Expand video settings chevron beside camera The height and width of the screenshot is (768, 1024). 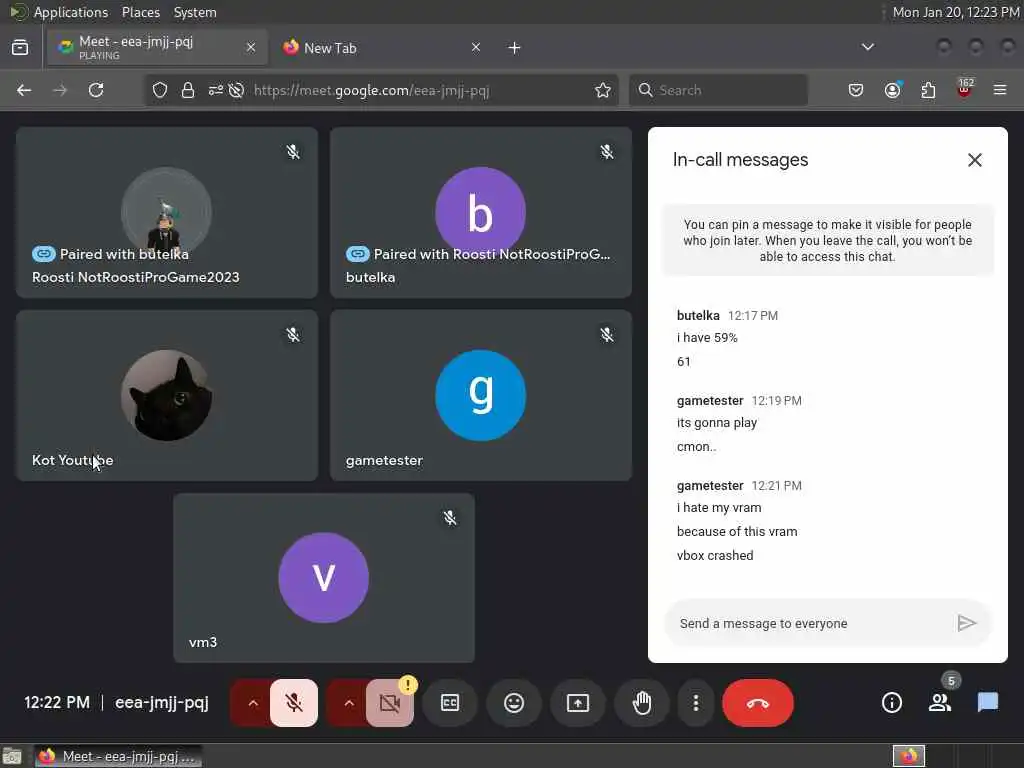pos(349,703)
